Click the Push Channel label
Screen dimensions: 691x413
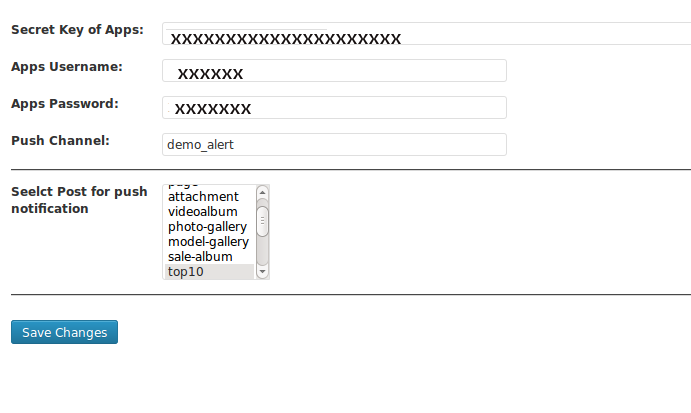click(60, 141)
